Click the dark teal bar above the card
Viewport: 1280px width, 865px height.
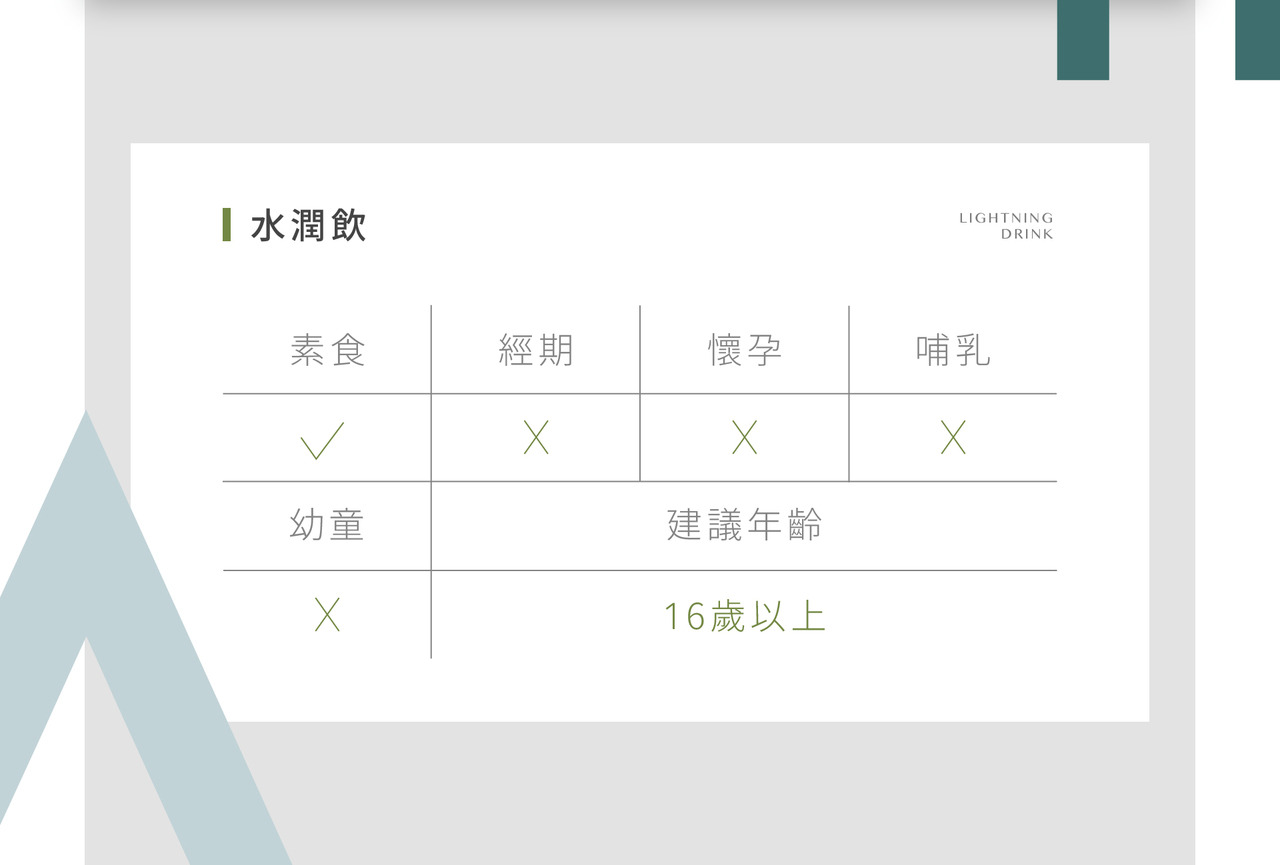[1083, 38]
